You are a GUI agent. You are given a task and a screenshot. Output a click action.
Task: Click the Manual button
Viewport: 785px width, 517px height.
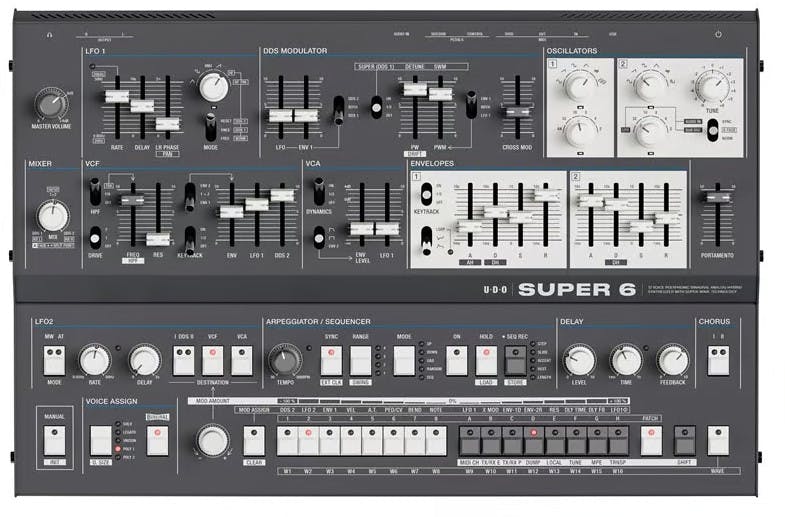point(54,440)
